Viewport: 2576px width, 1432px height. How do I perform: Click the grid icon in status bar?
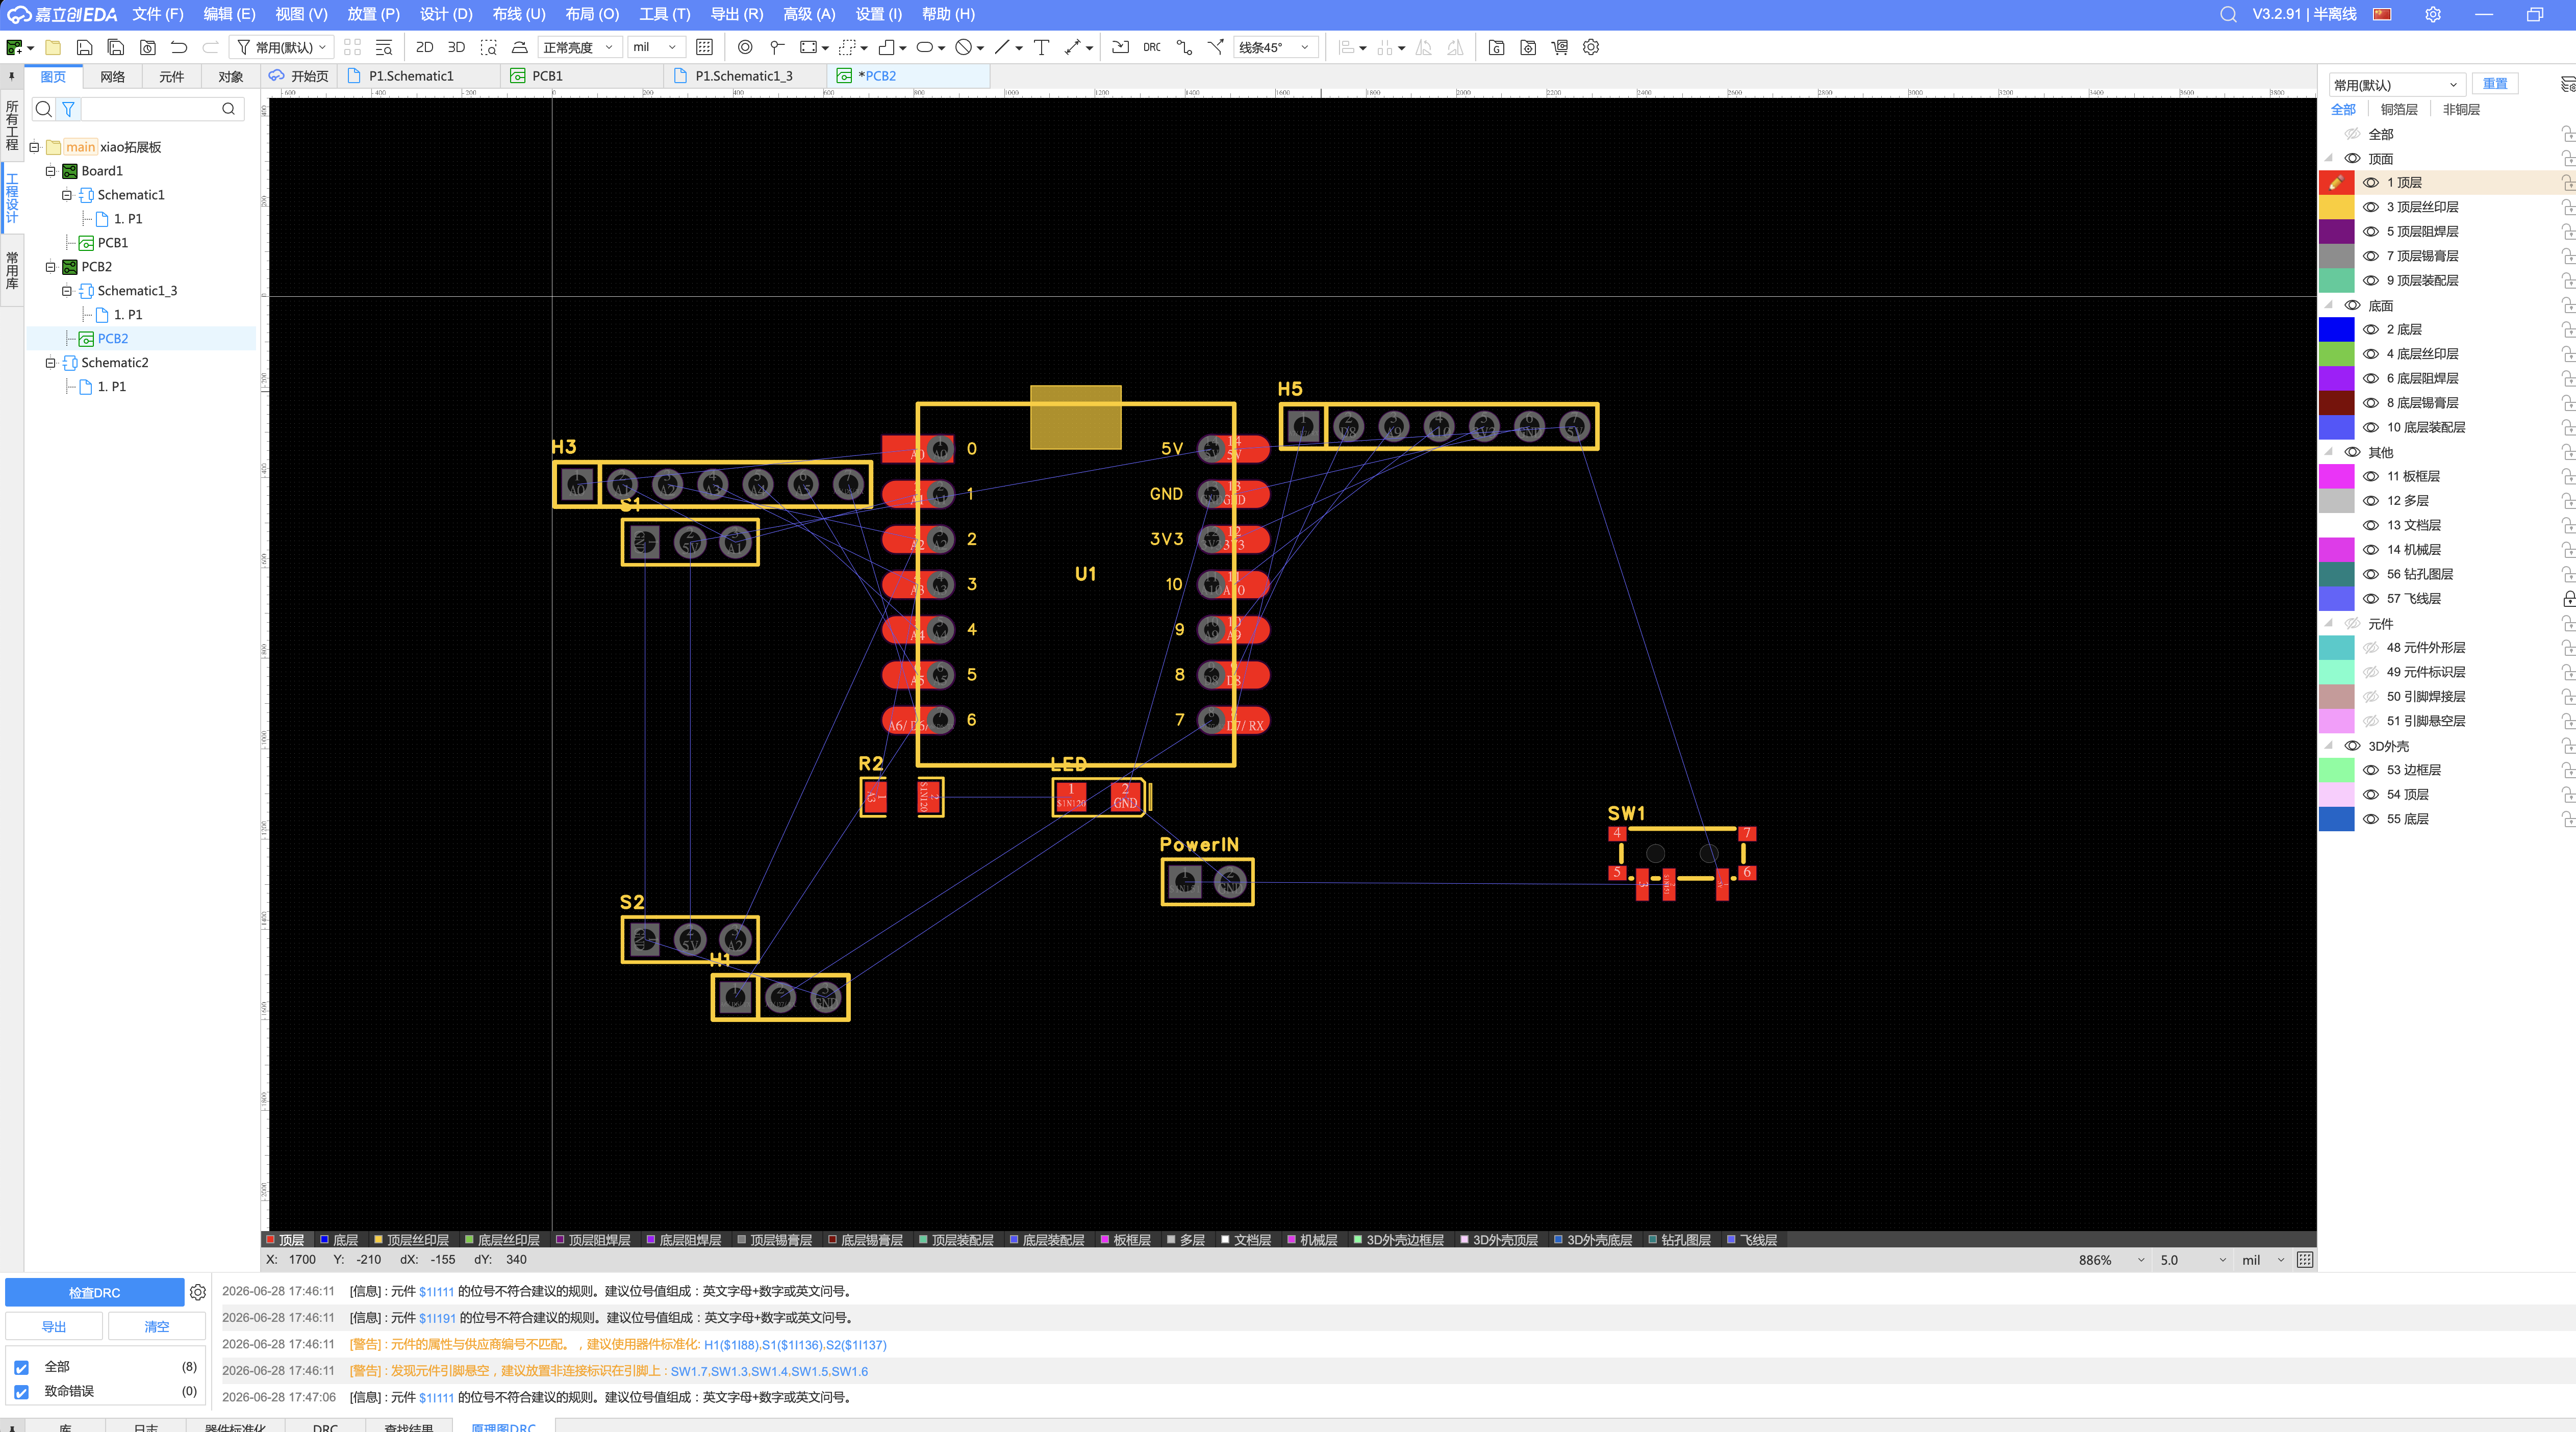[x=2305, y=1260]
